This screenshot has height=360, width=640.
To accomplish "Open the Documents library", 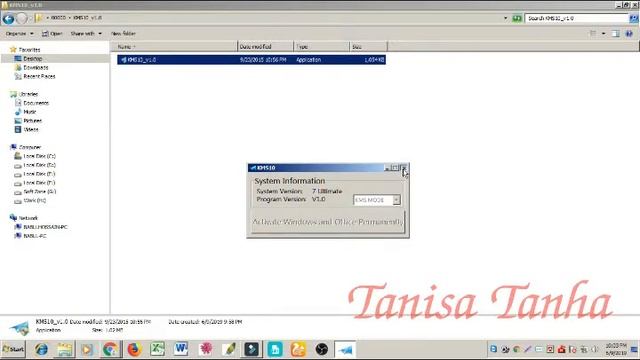I will coord(32,103).
